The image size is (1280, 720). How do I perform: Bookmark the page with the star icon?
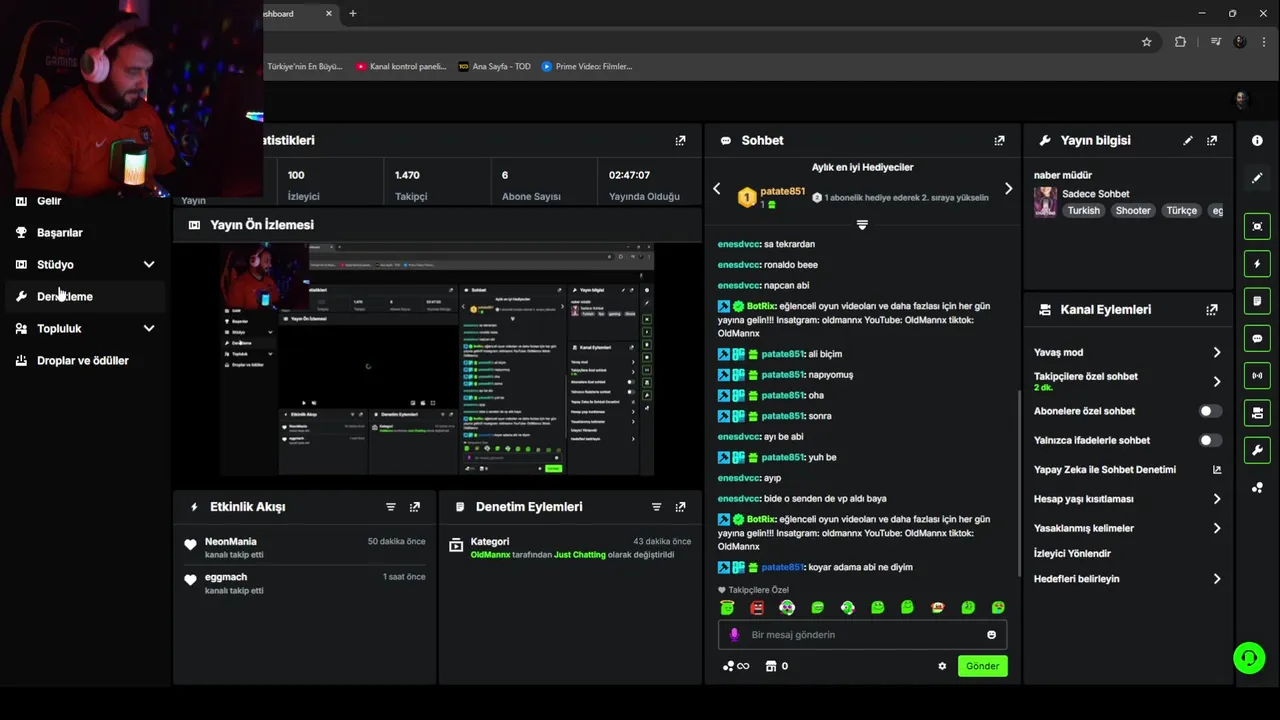[x=1147, y=42]
